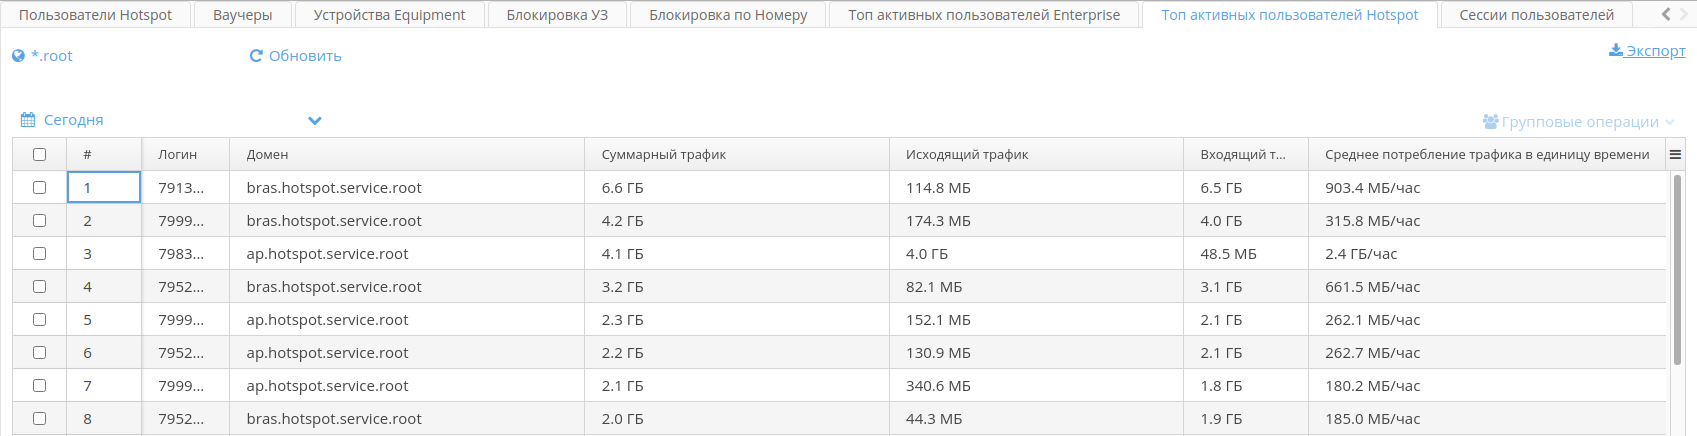Screen dimensions: 1697x436
Task: Click the calendar icon next to Сегодня
Action: point(28,120)
